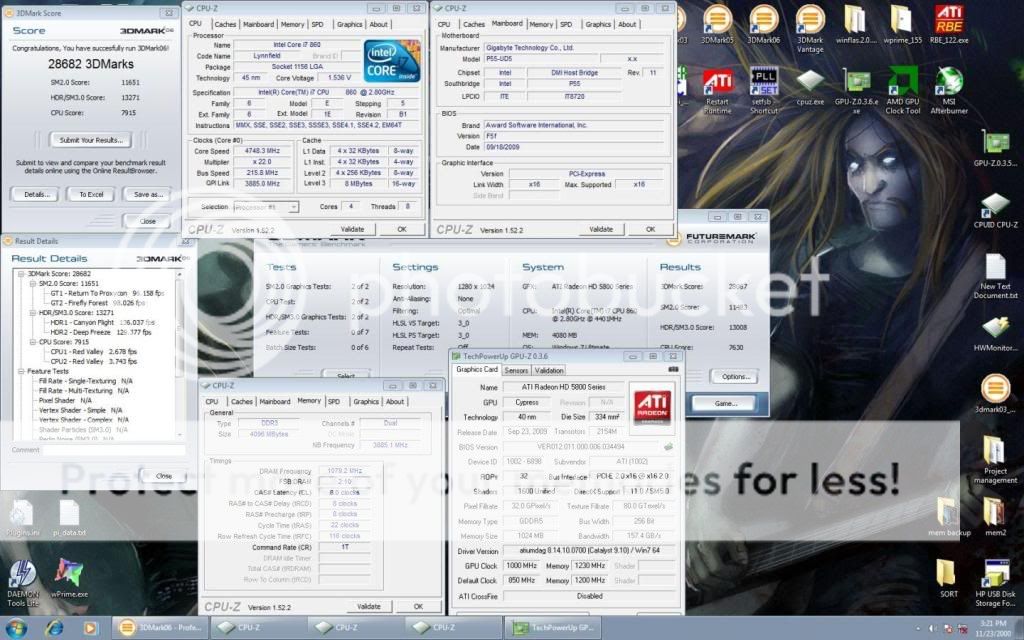Viewport: 1024px width, 640px height.
Task: Select the HP USB Disk Storage Format icon
Action: pos(995,583)
